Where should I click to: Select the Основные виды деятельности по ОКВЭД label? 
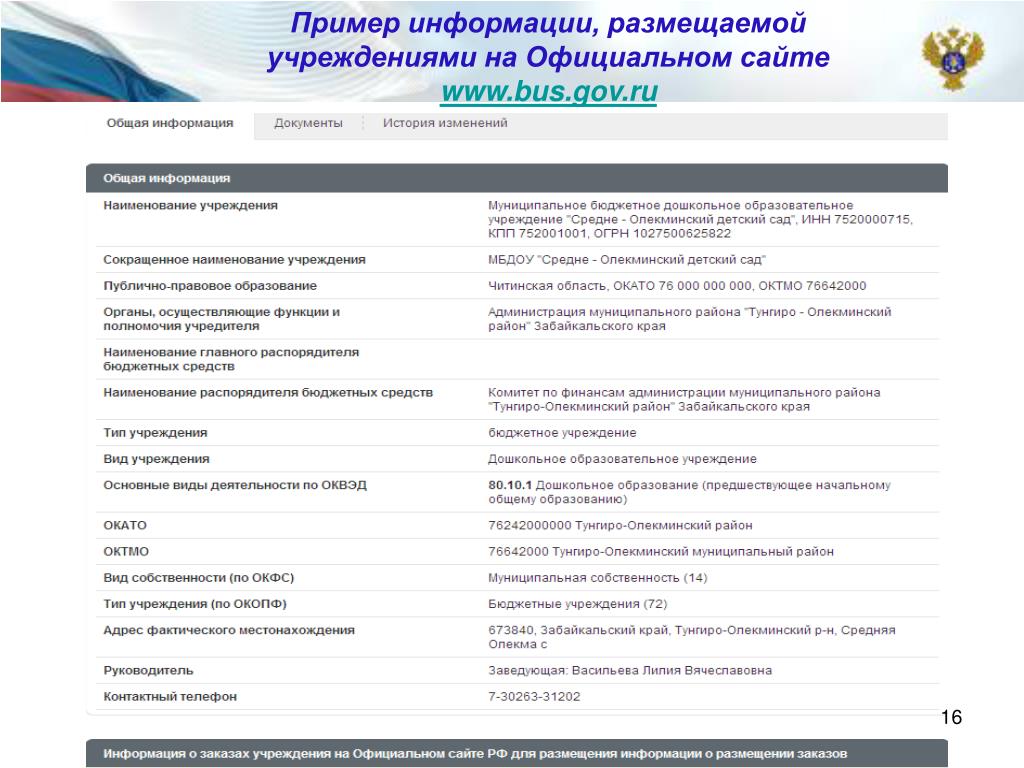[x=235, y=485]
